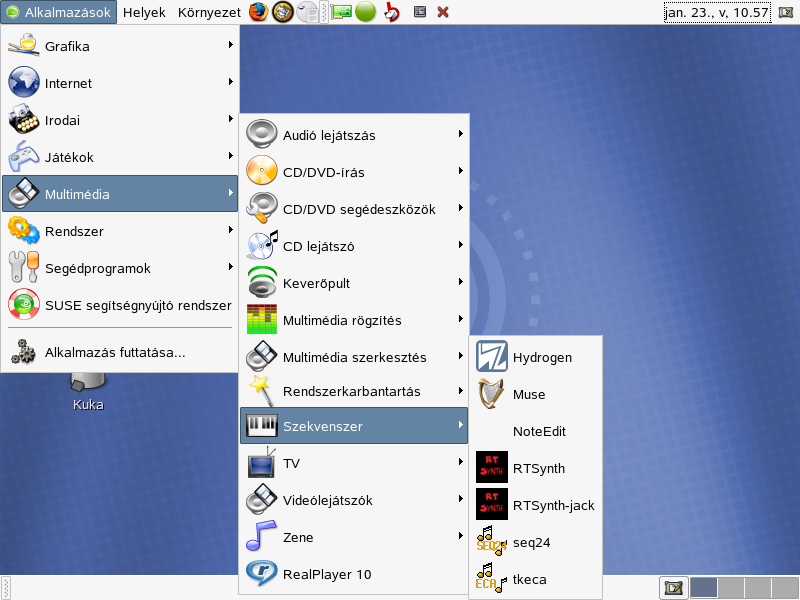Start RTSynth from the Szekvenszer submenu

tap(535, 467)
